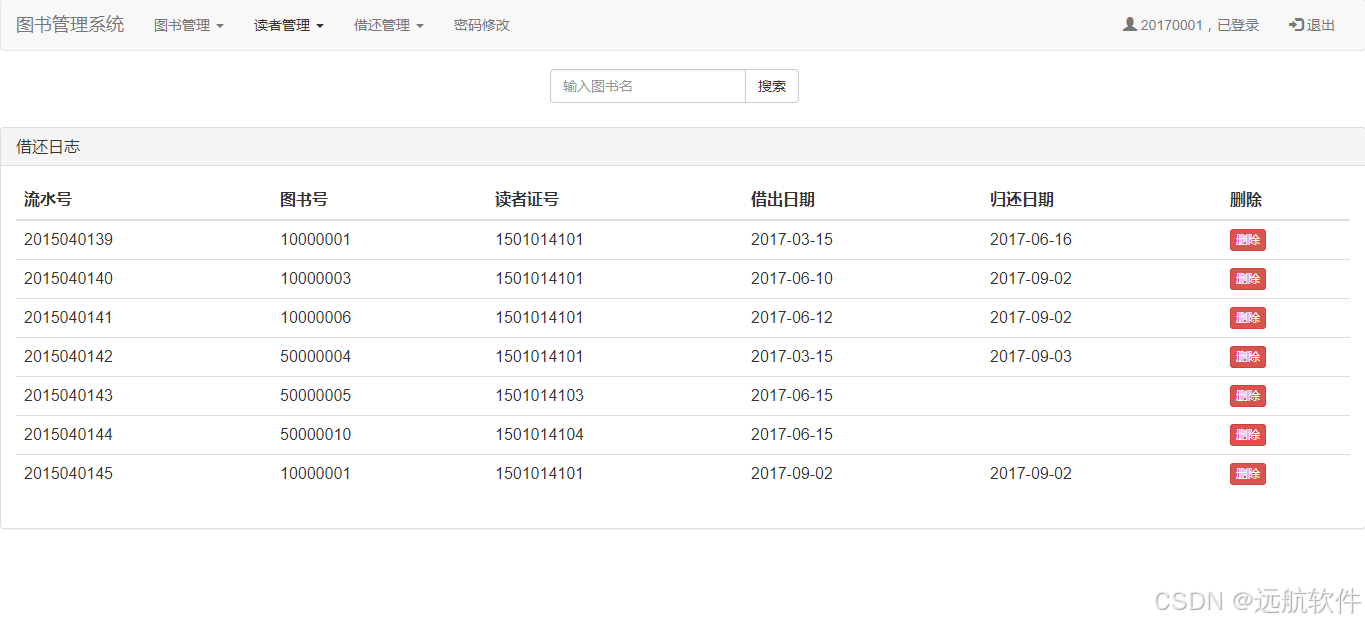Click the user icon beside 20170001
1365x624 pixels.
pyautogui.click(x=1129, y=24)
